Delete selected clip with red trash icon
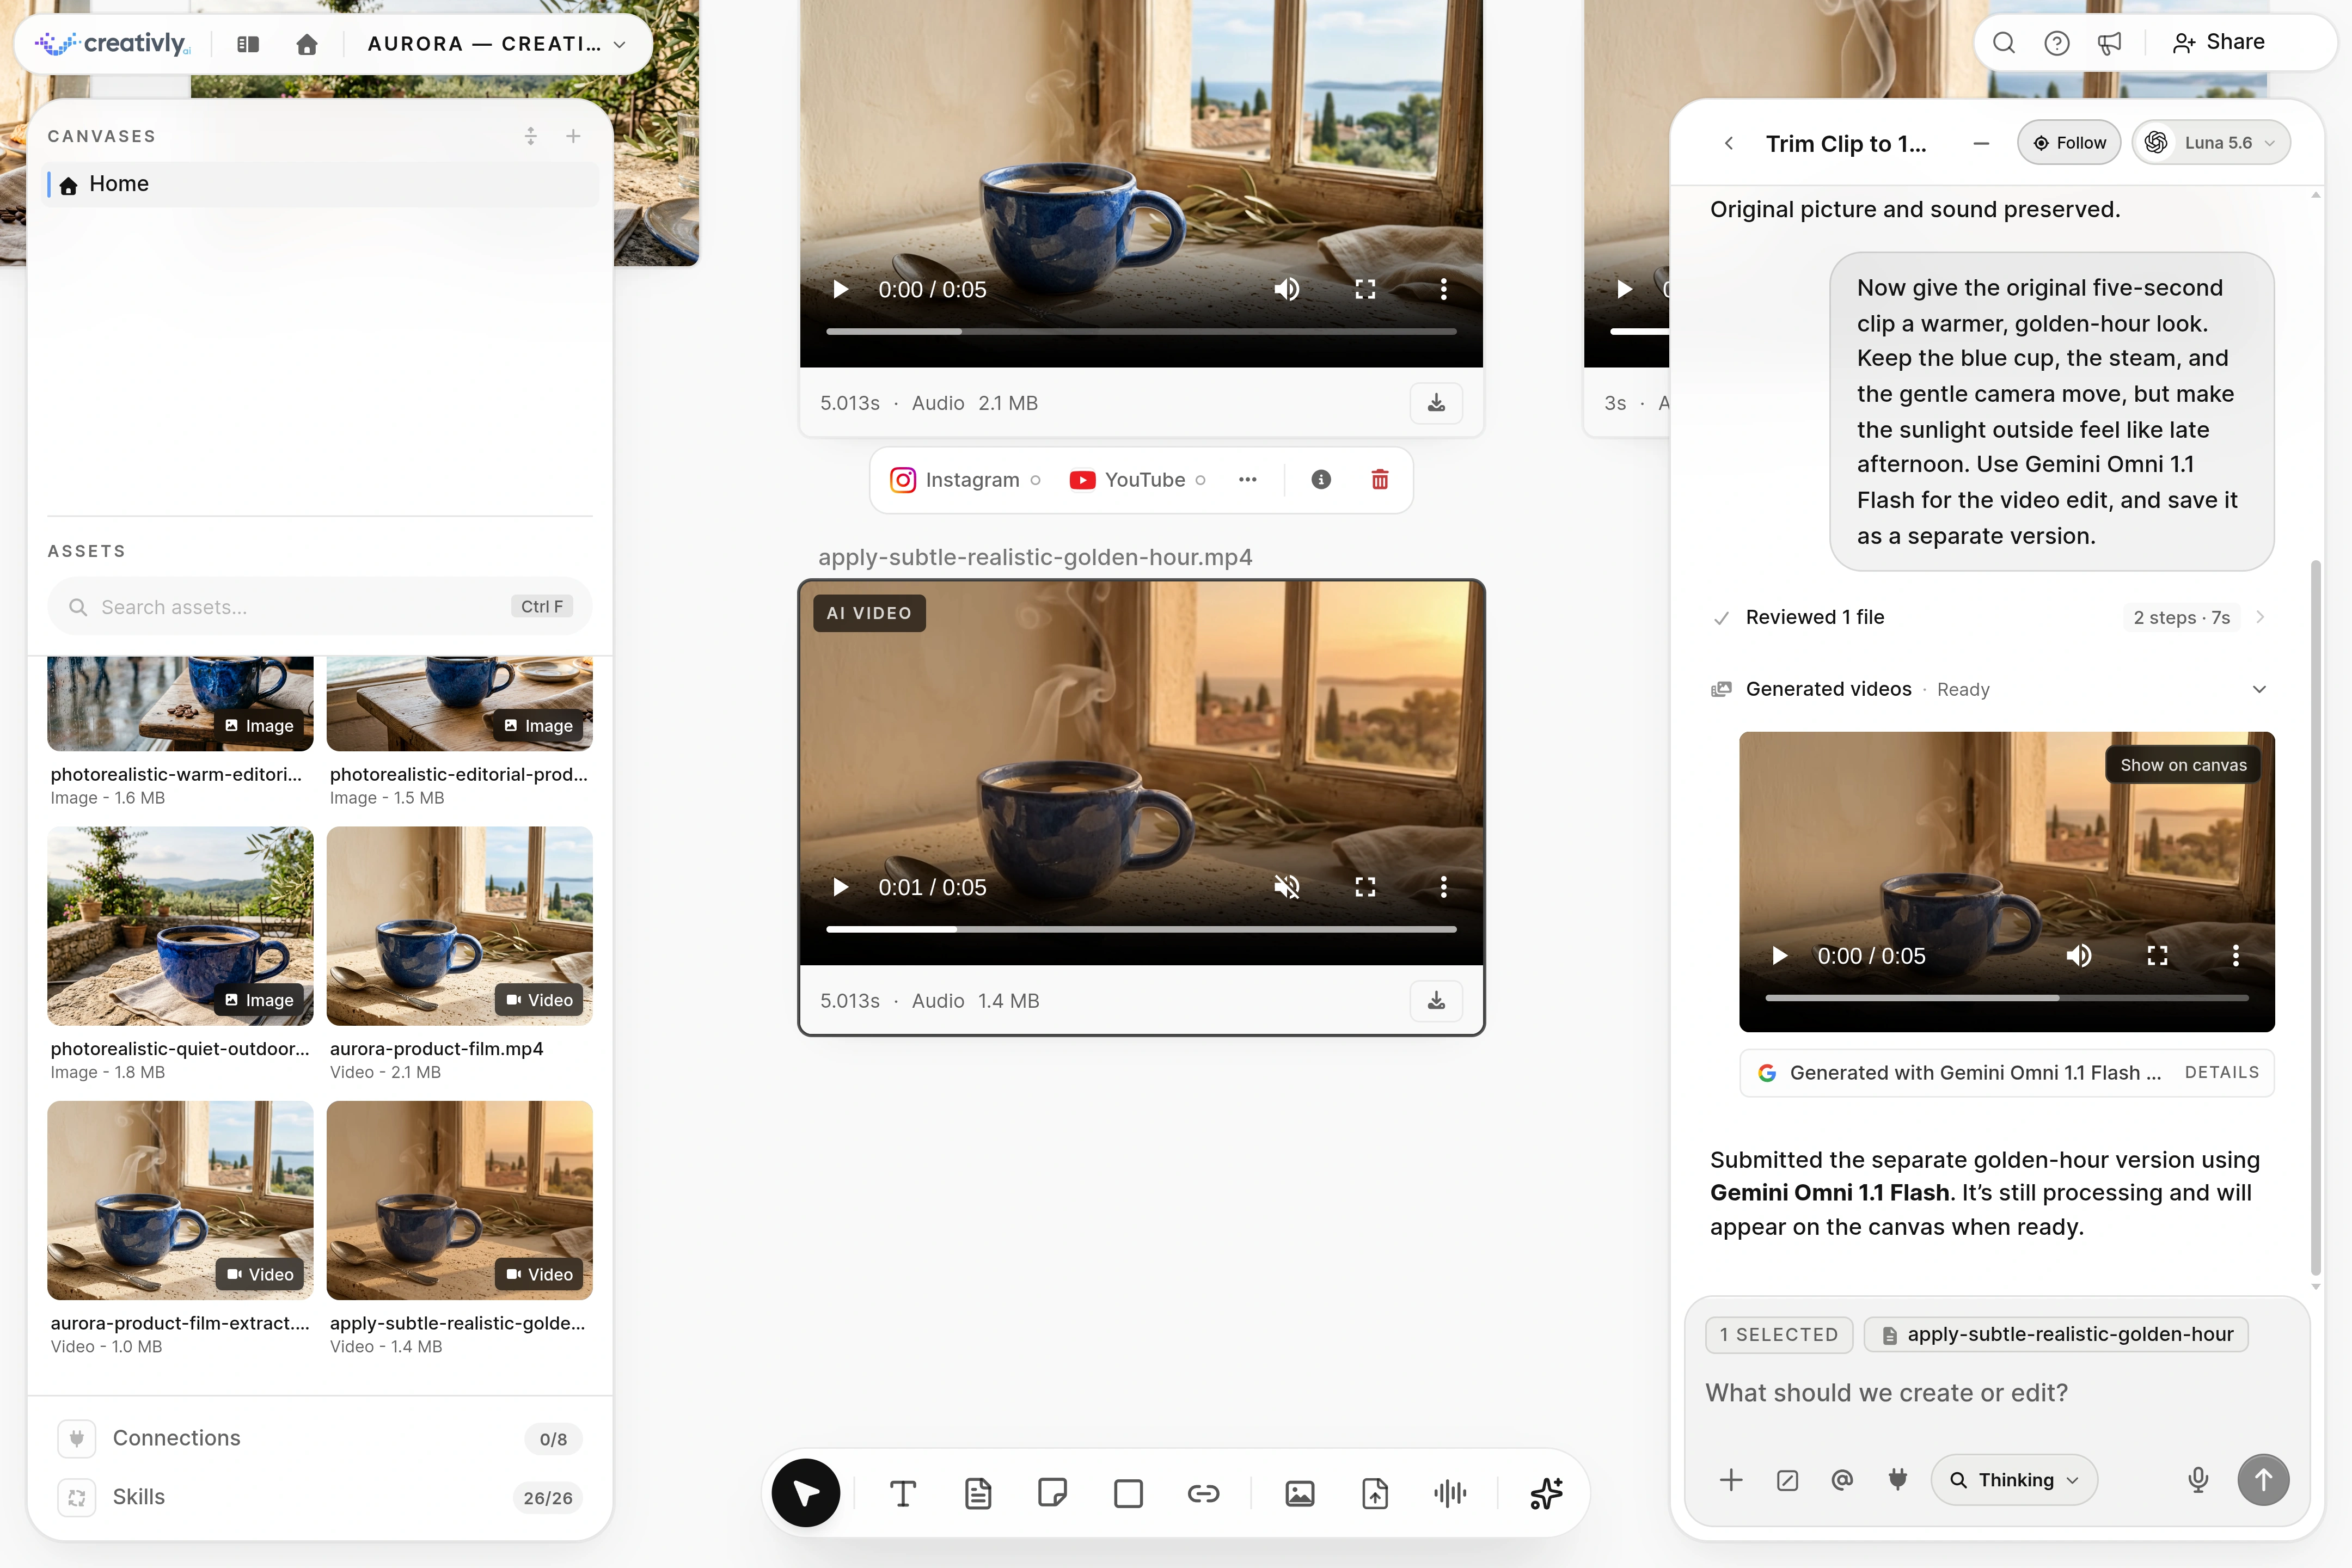The height and width of the screenshot is (1568, 2352). pyautogui.click(x=1380, y=480)
